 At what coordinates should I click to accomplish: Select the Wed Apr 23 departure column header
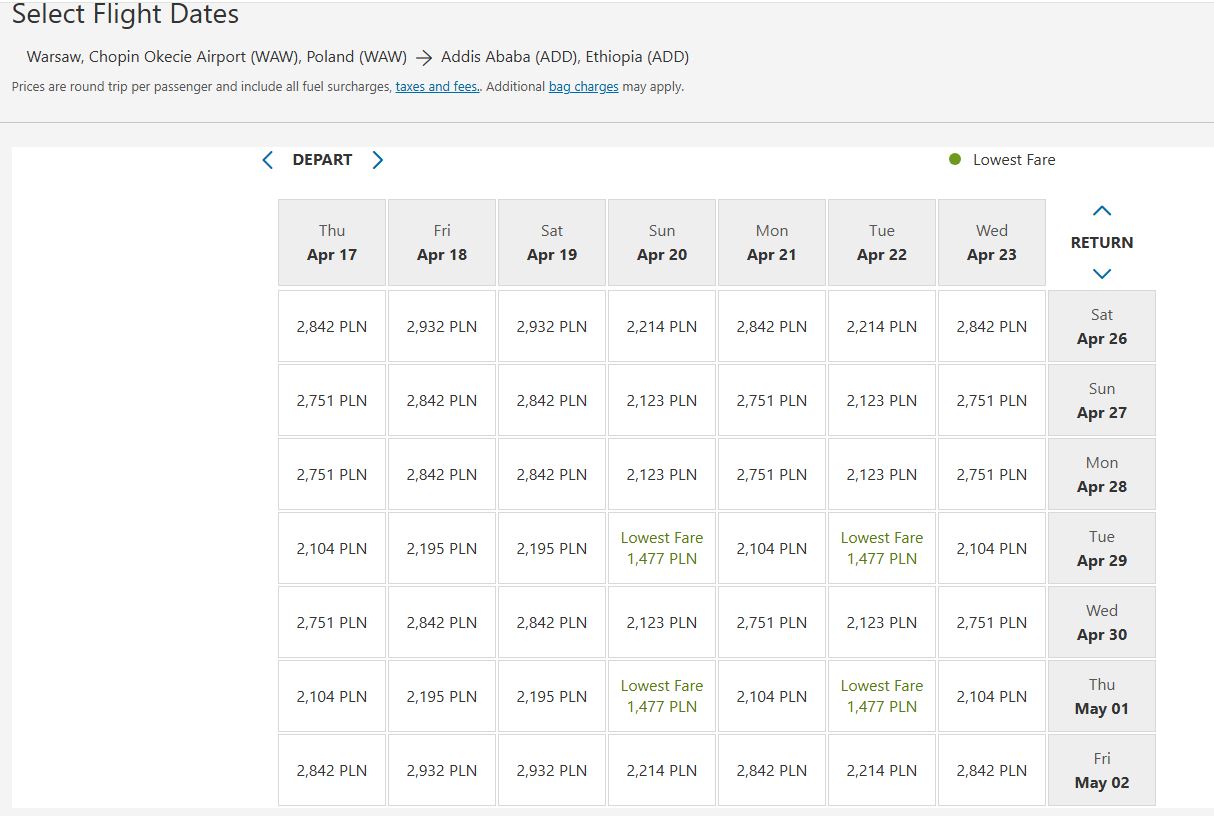pyautogui.click(x=992, y=242)
